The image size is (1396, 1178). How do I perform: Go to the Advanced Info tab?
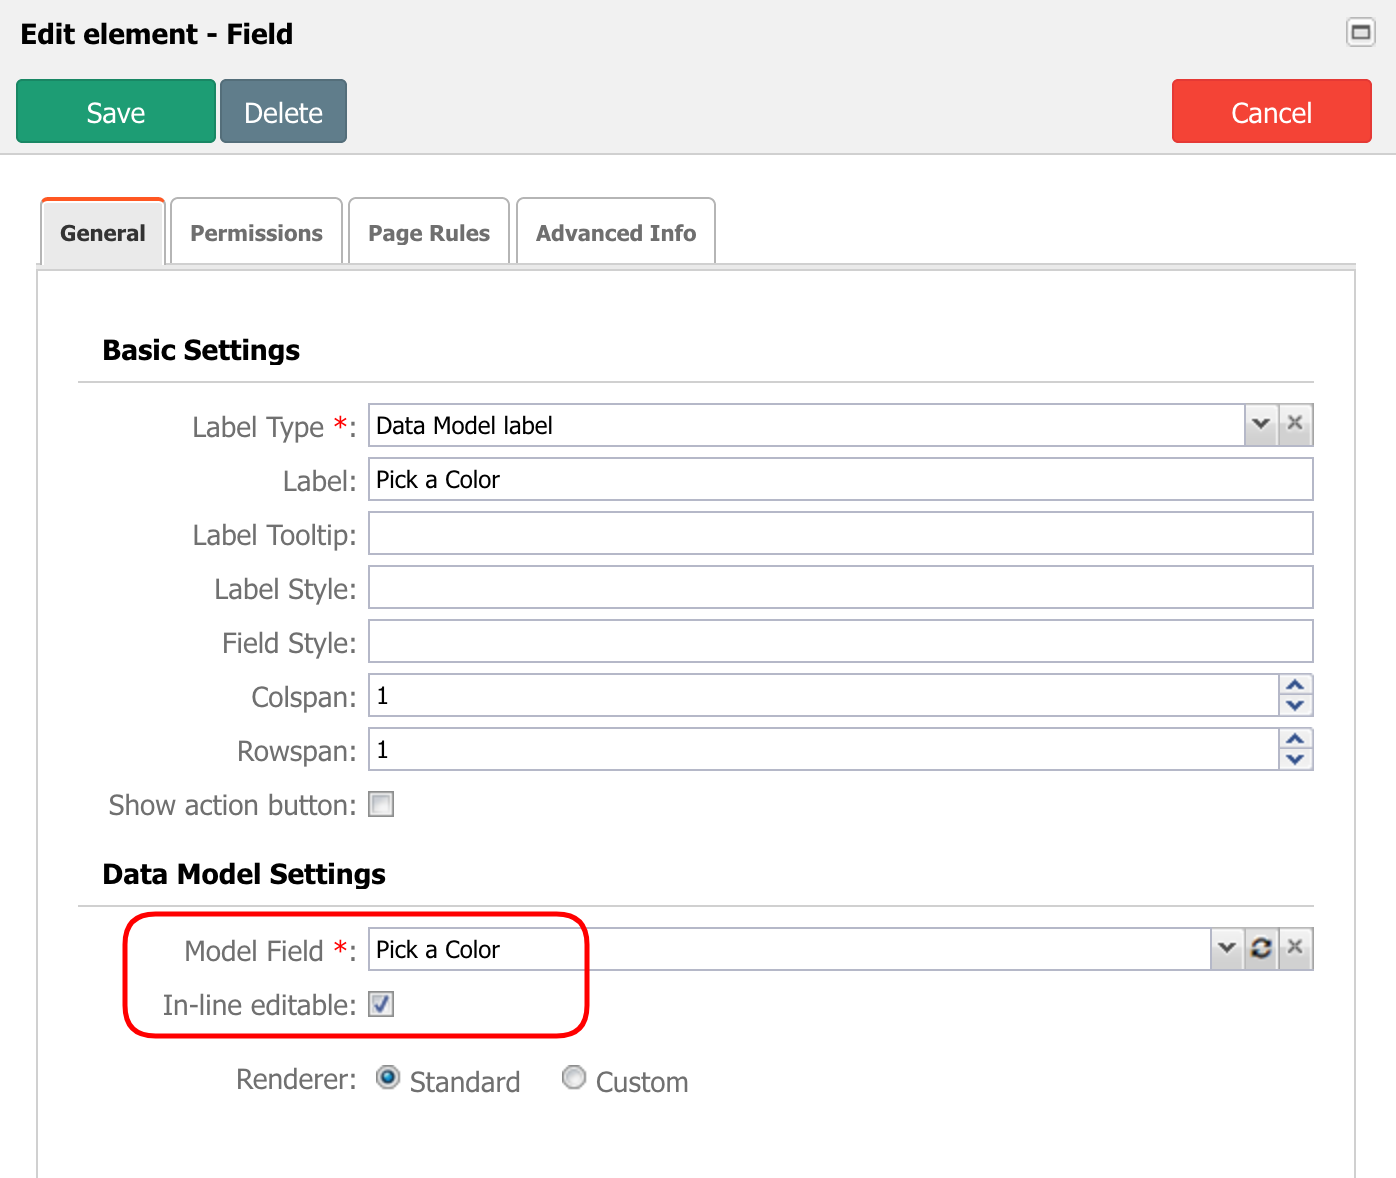point(616,233)
